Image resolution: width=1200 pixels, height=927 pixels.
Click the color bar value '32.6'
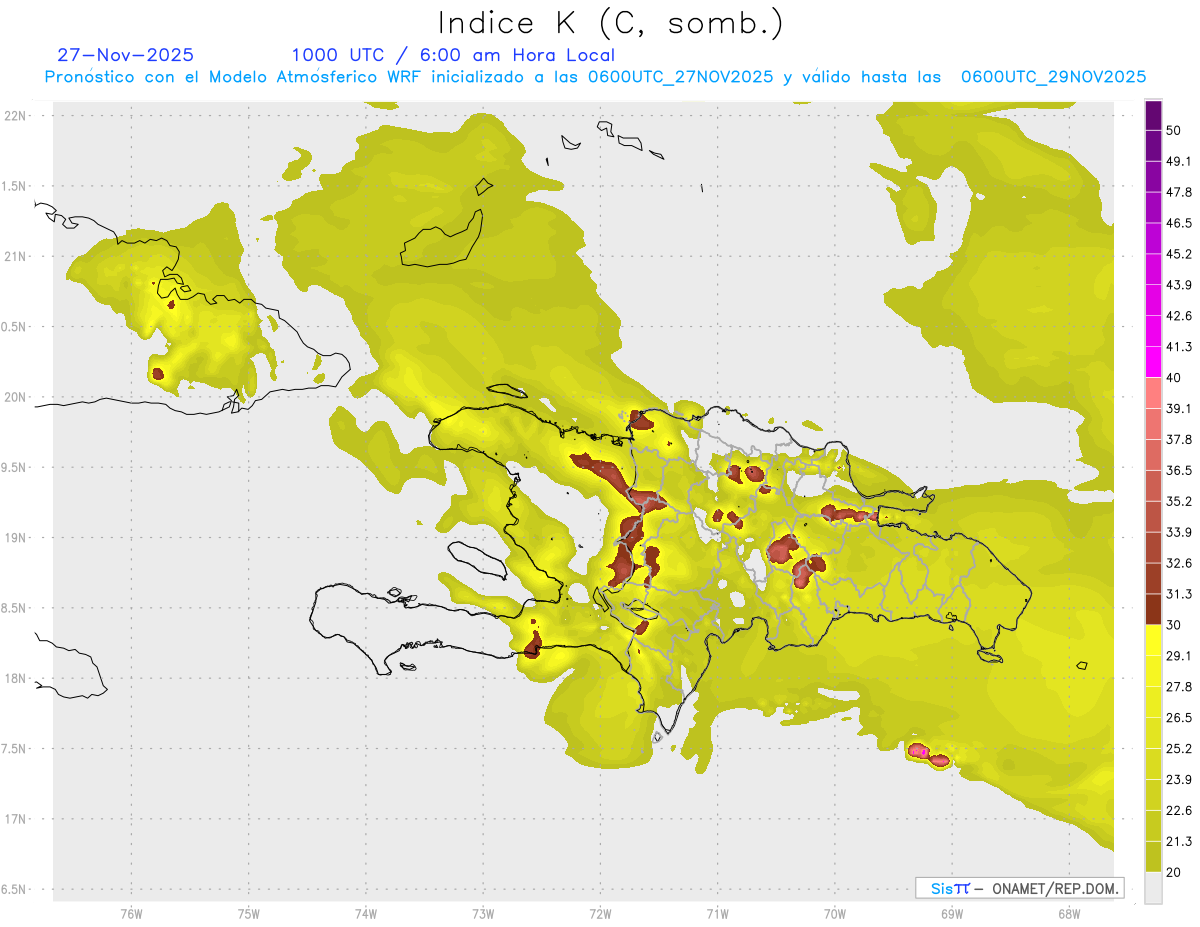pos(1179,563)
